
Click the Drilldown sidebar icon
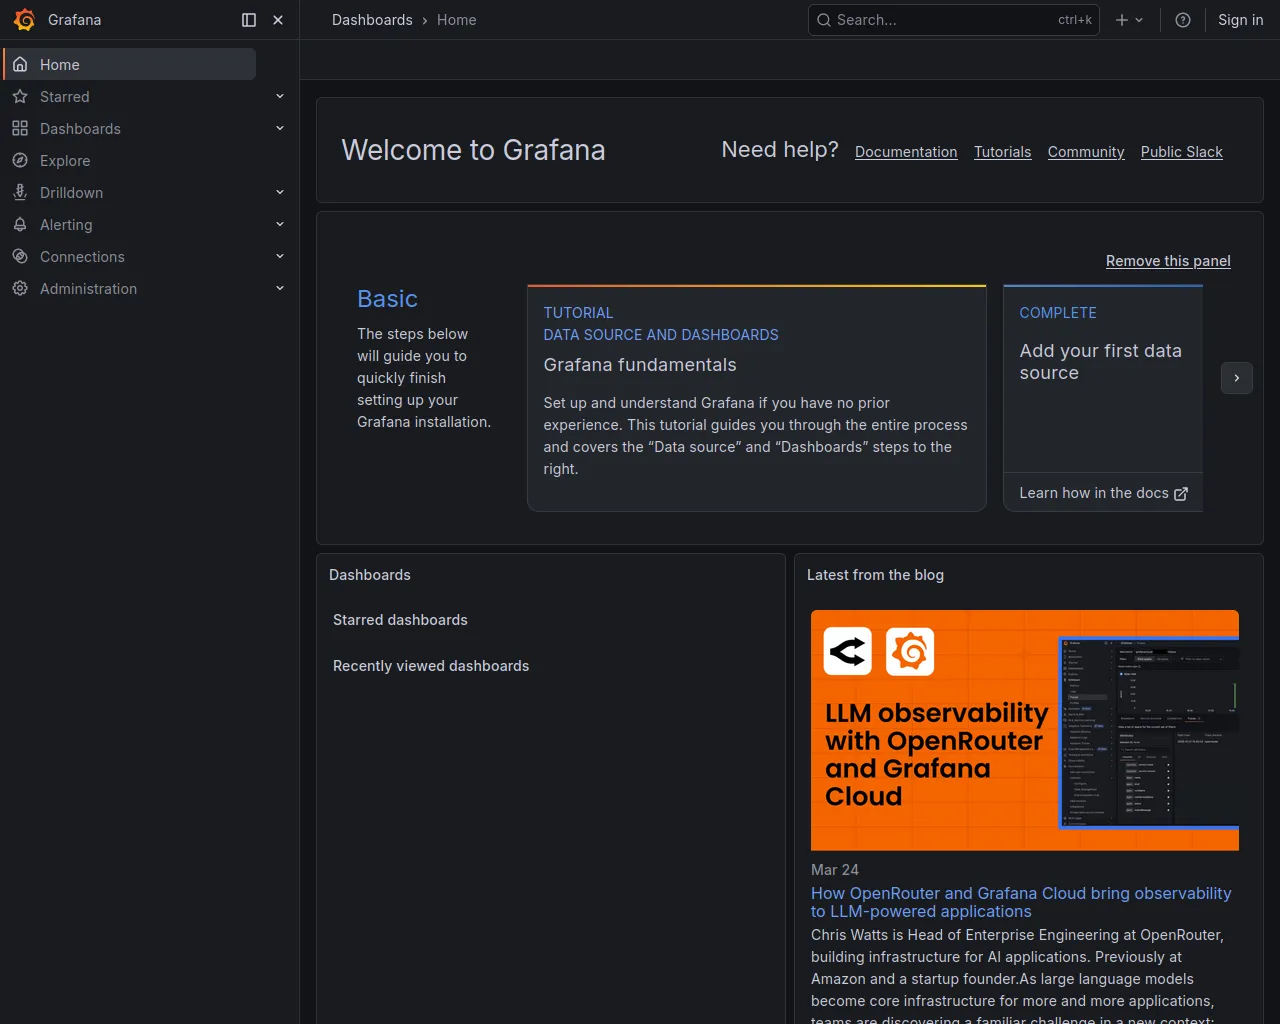(20, 192)
